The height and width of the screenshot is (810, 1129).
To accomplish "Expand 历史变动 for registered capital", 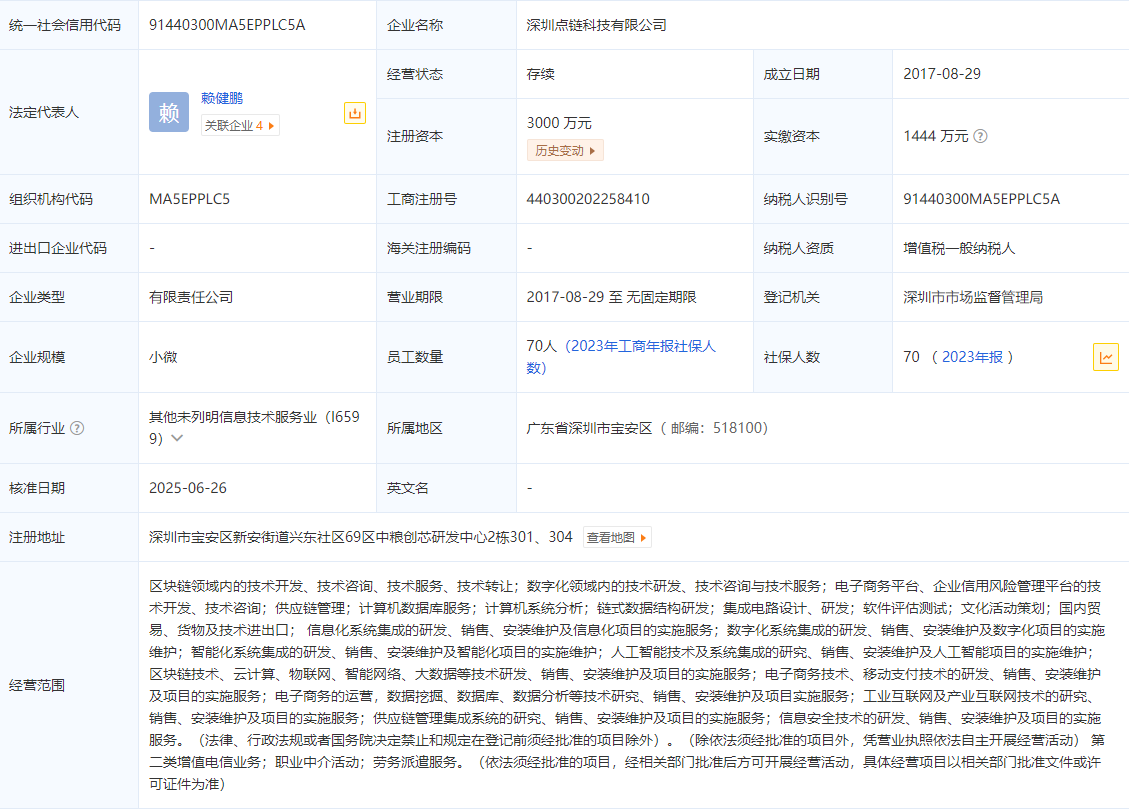I will click(565, 150).
